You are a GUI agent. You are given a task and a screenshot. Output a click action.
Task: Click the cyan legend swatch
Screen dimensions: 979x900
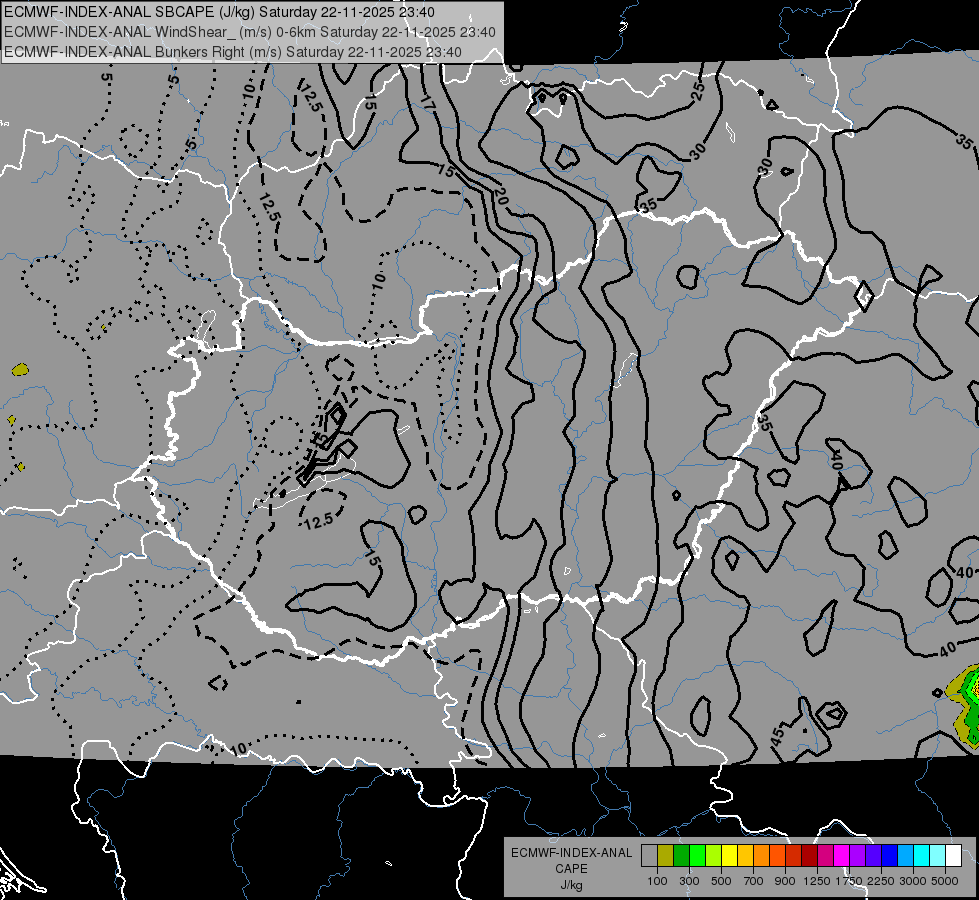(922, 856)
